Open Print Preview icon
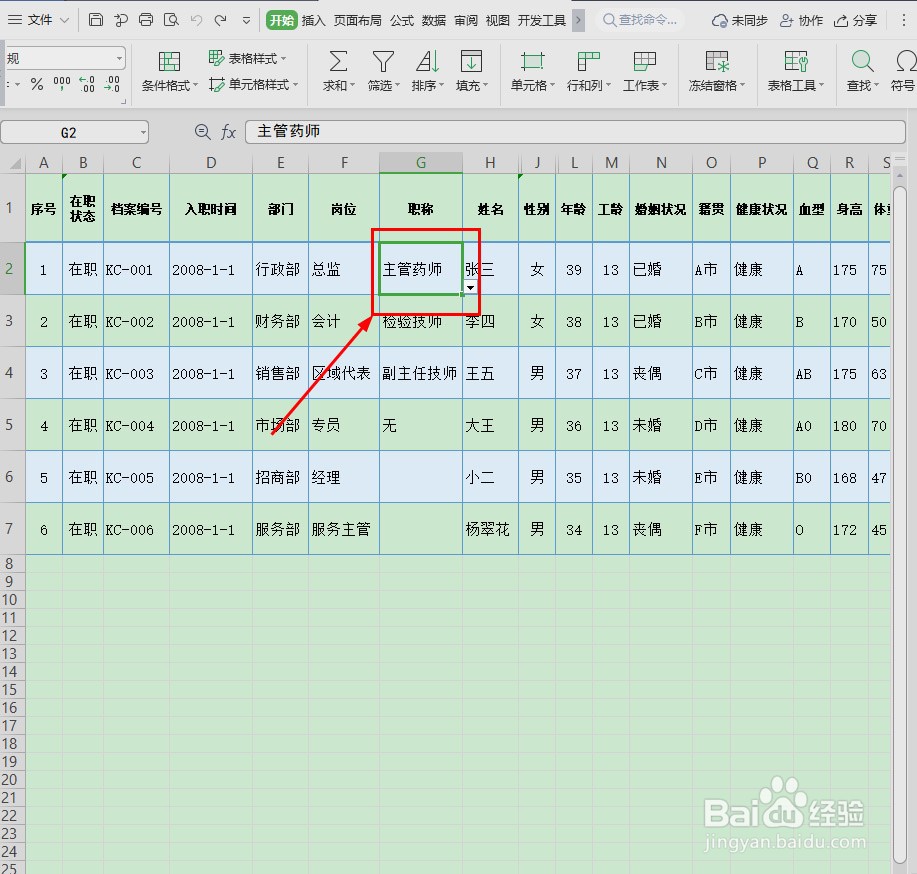 point(171,20)
